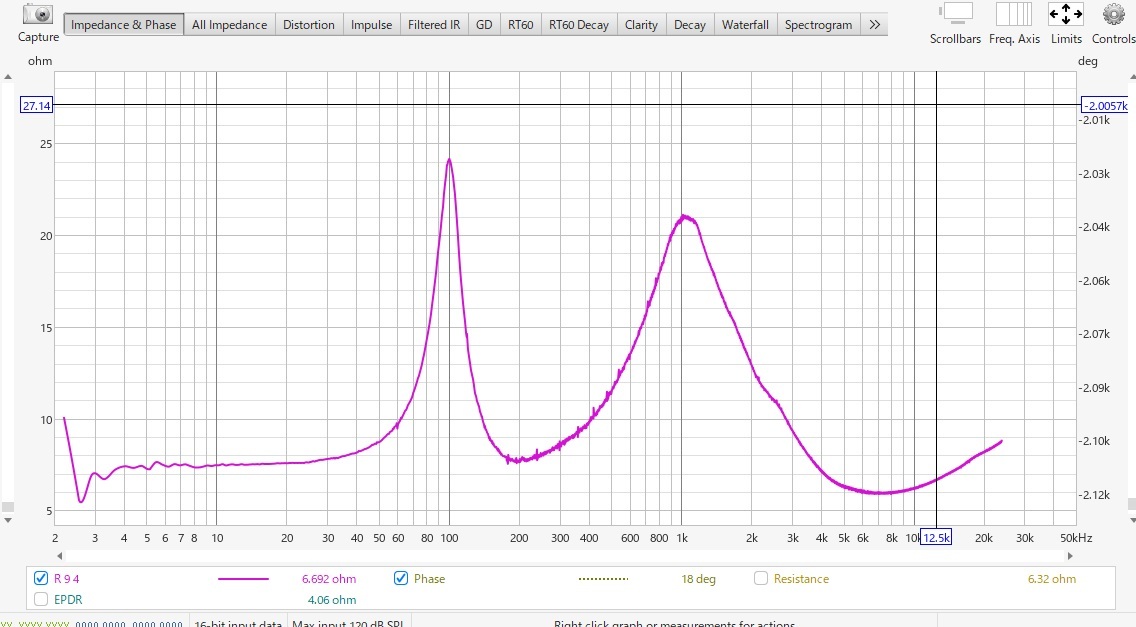Switch to the Waterfall tab
This screenshot has width=1136, height=627.
pos(745,25)
